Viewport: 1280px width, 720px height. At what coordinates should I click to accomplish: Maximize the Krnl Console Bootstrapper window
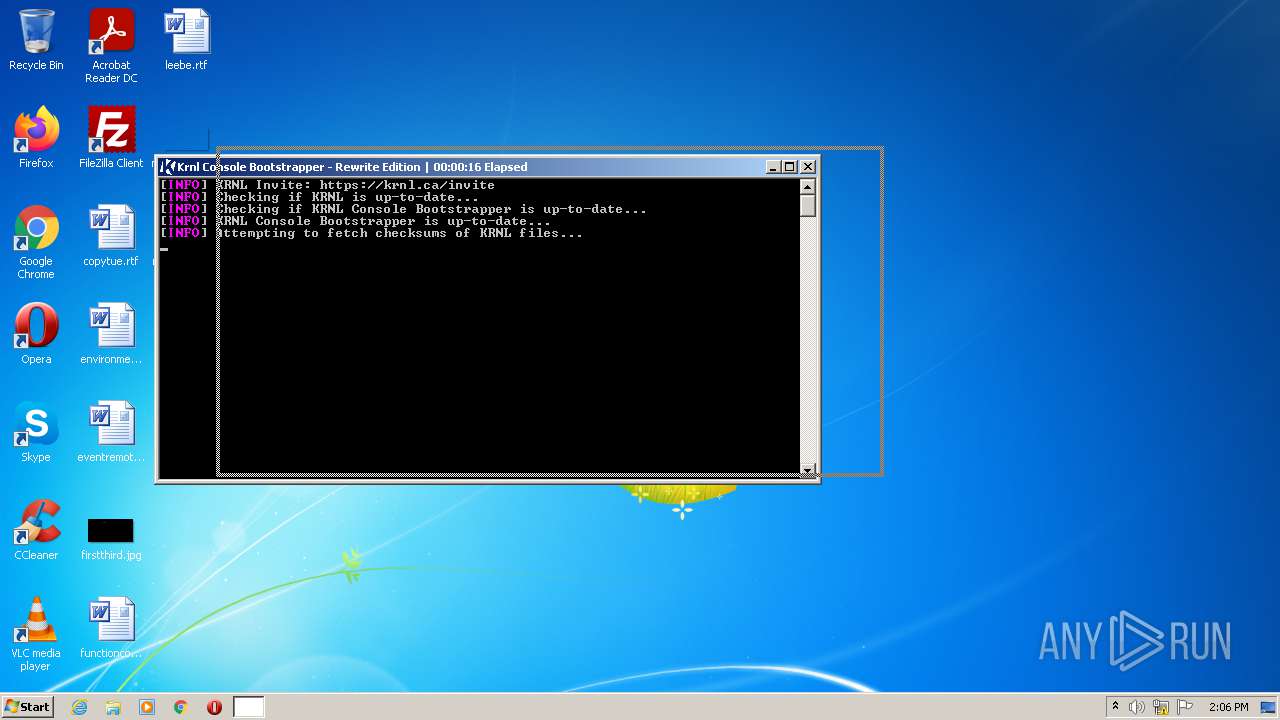(x=790, y=167)
